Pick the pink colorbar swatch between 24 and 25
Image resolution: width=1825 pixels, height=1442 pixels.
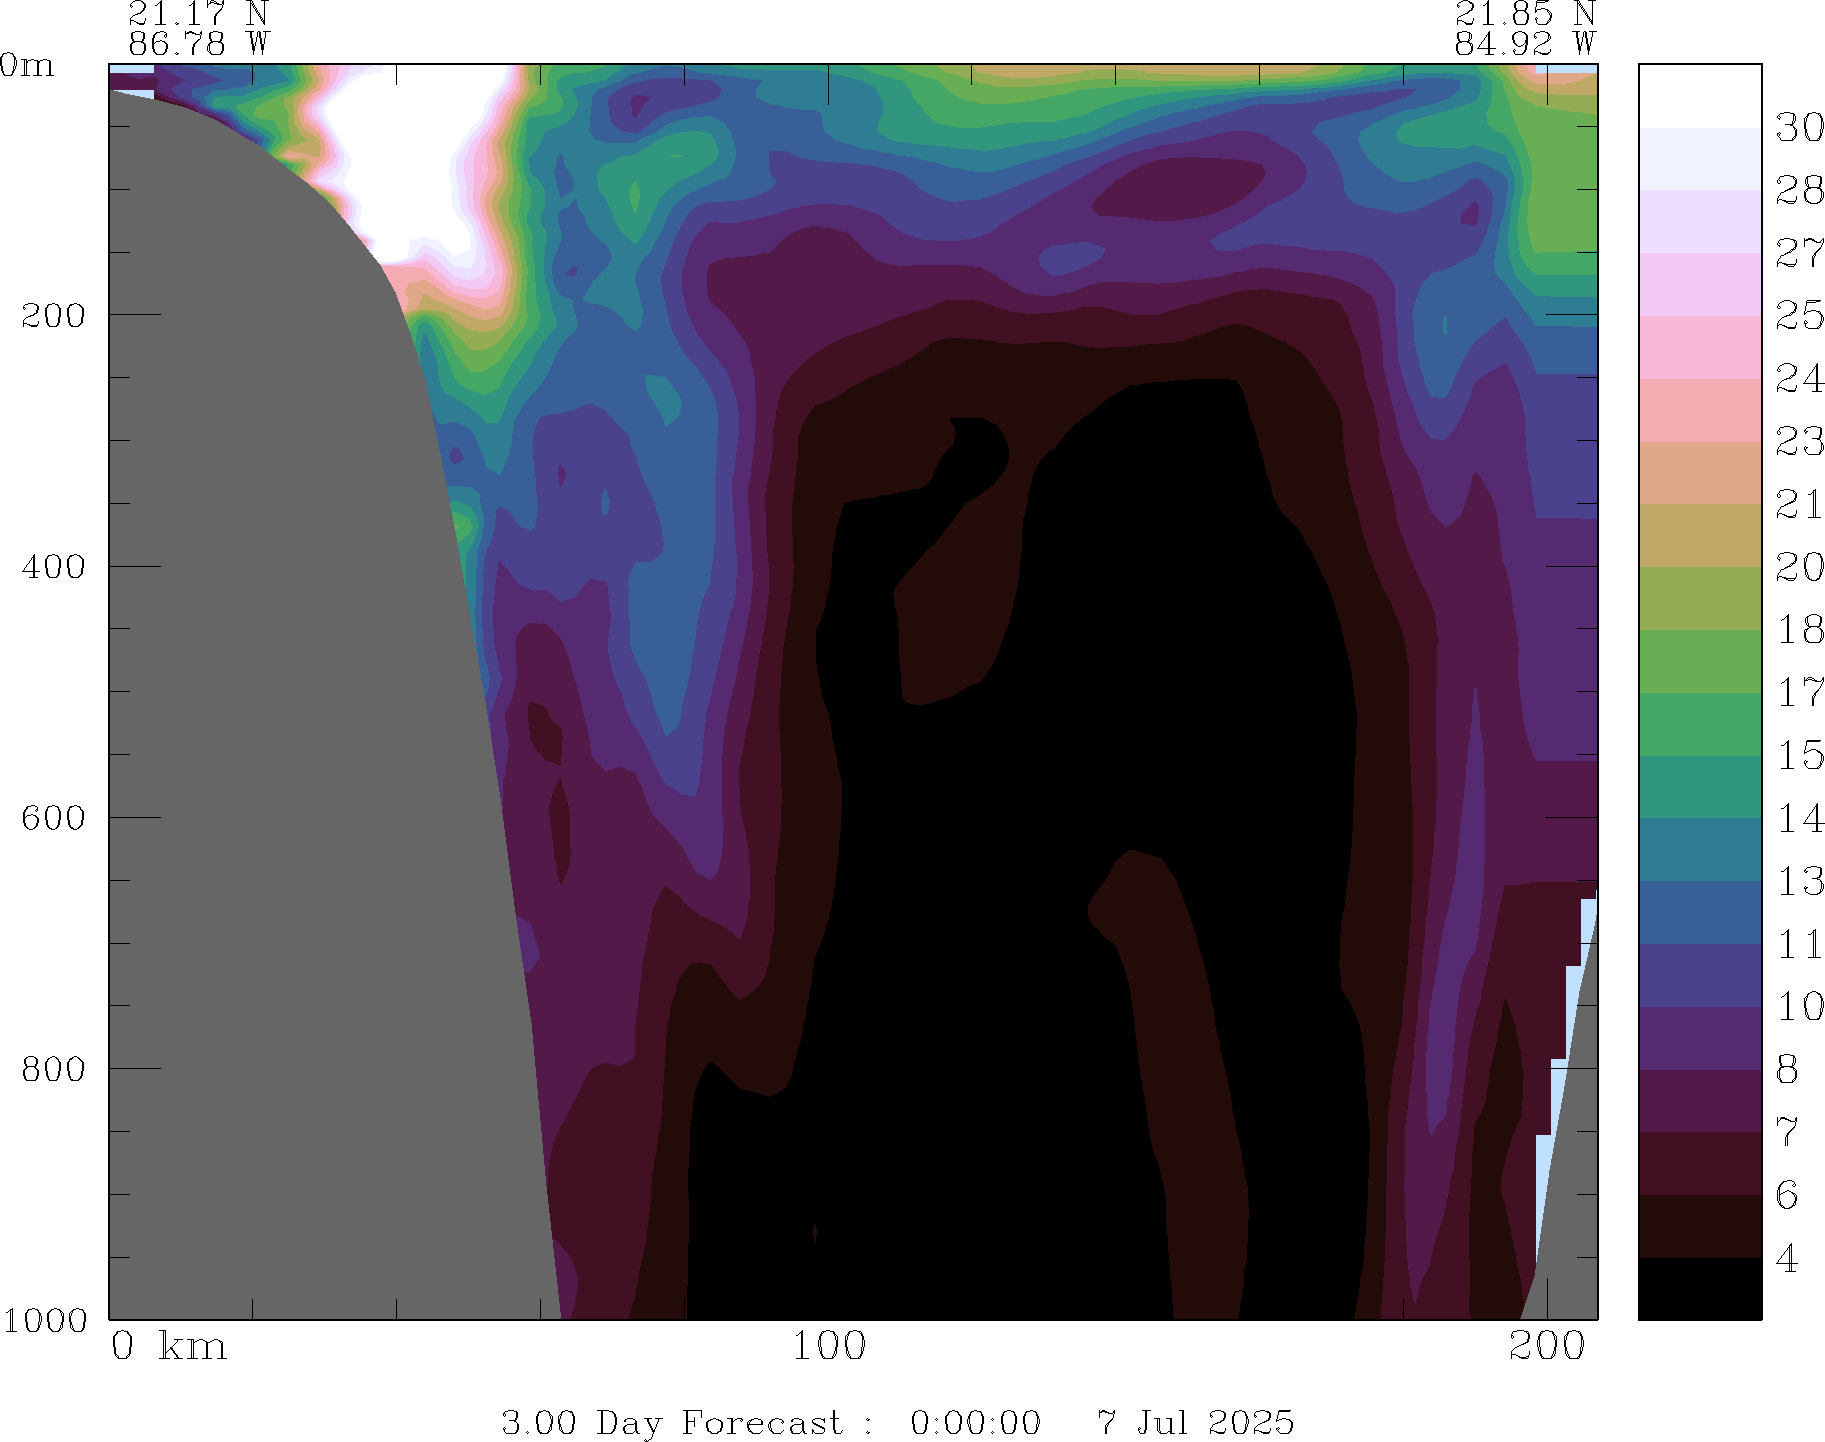[x=1699, y=347]
